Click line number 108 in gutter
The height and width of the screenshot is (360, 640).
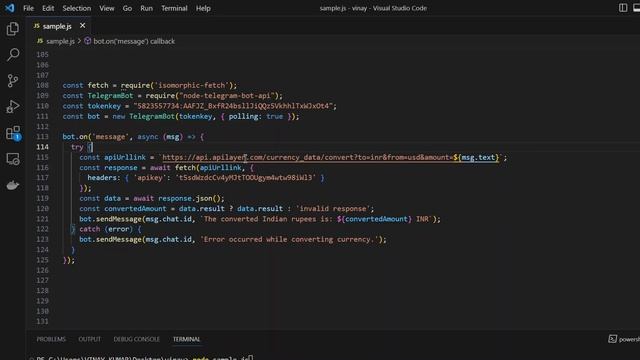tap(42, 85)
